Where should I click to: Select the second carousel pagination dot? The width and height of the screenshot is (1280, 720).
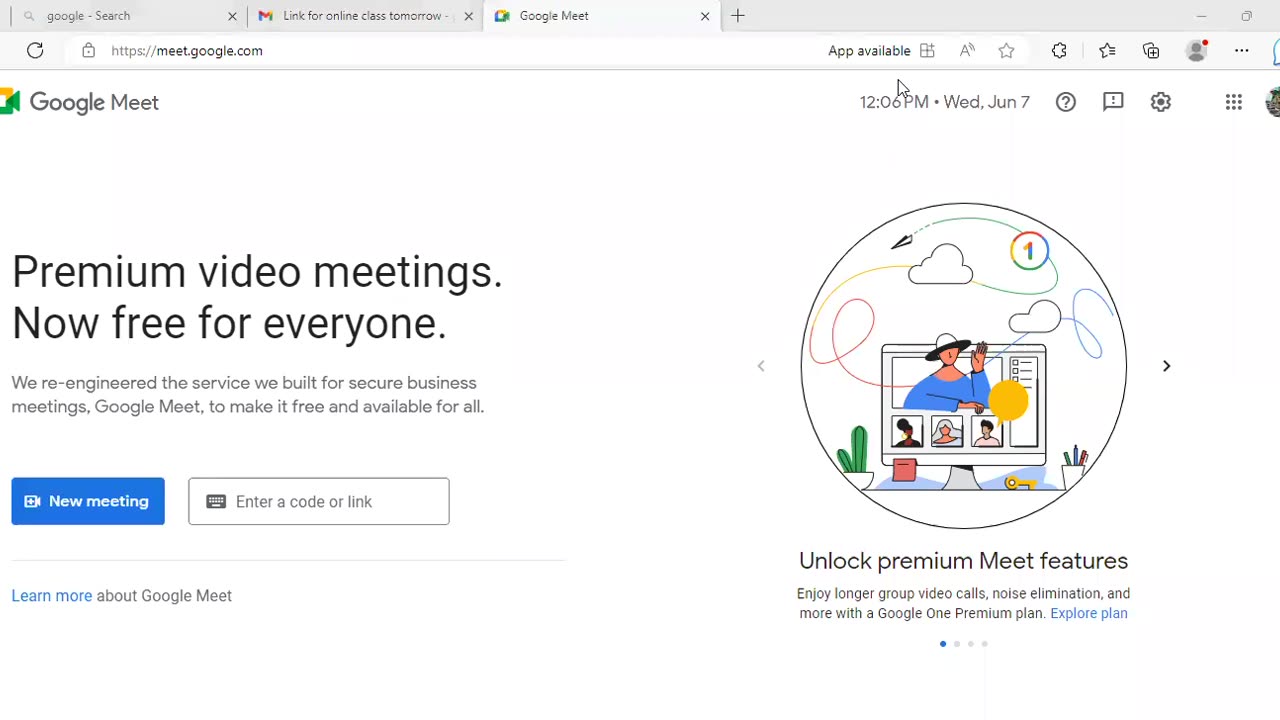[x=957, y=644]
